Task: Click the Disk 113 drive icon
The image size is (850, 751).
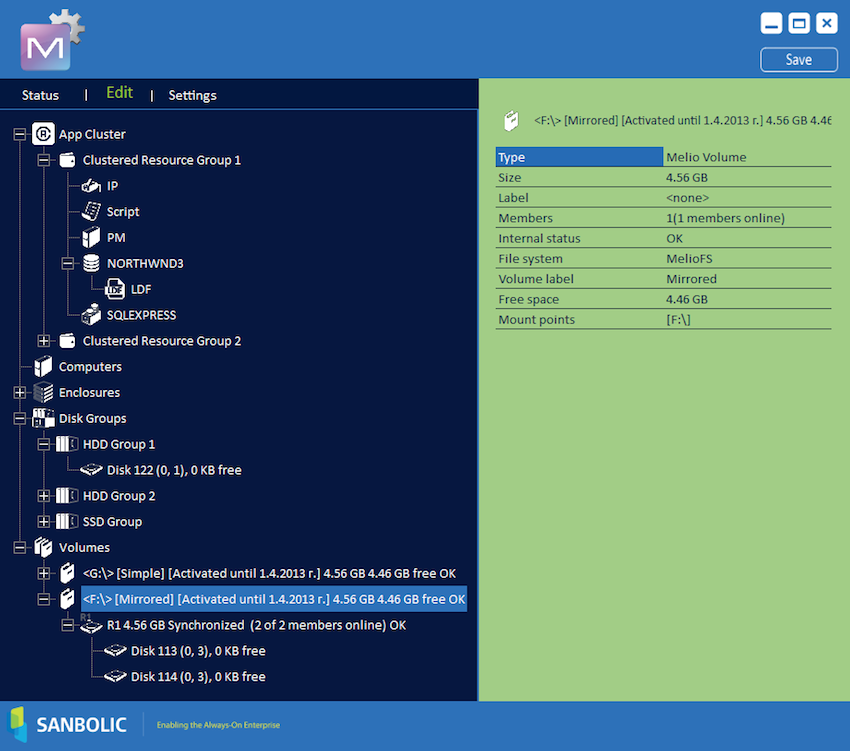Action: (x=115, y=651)
